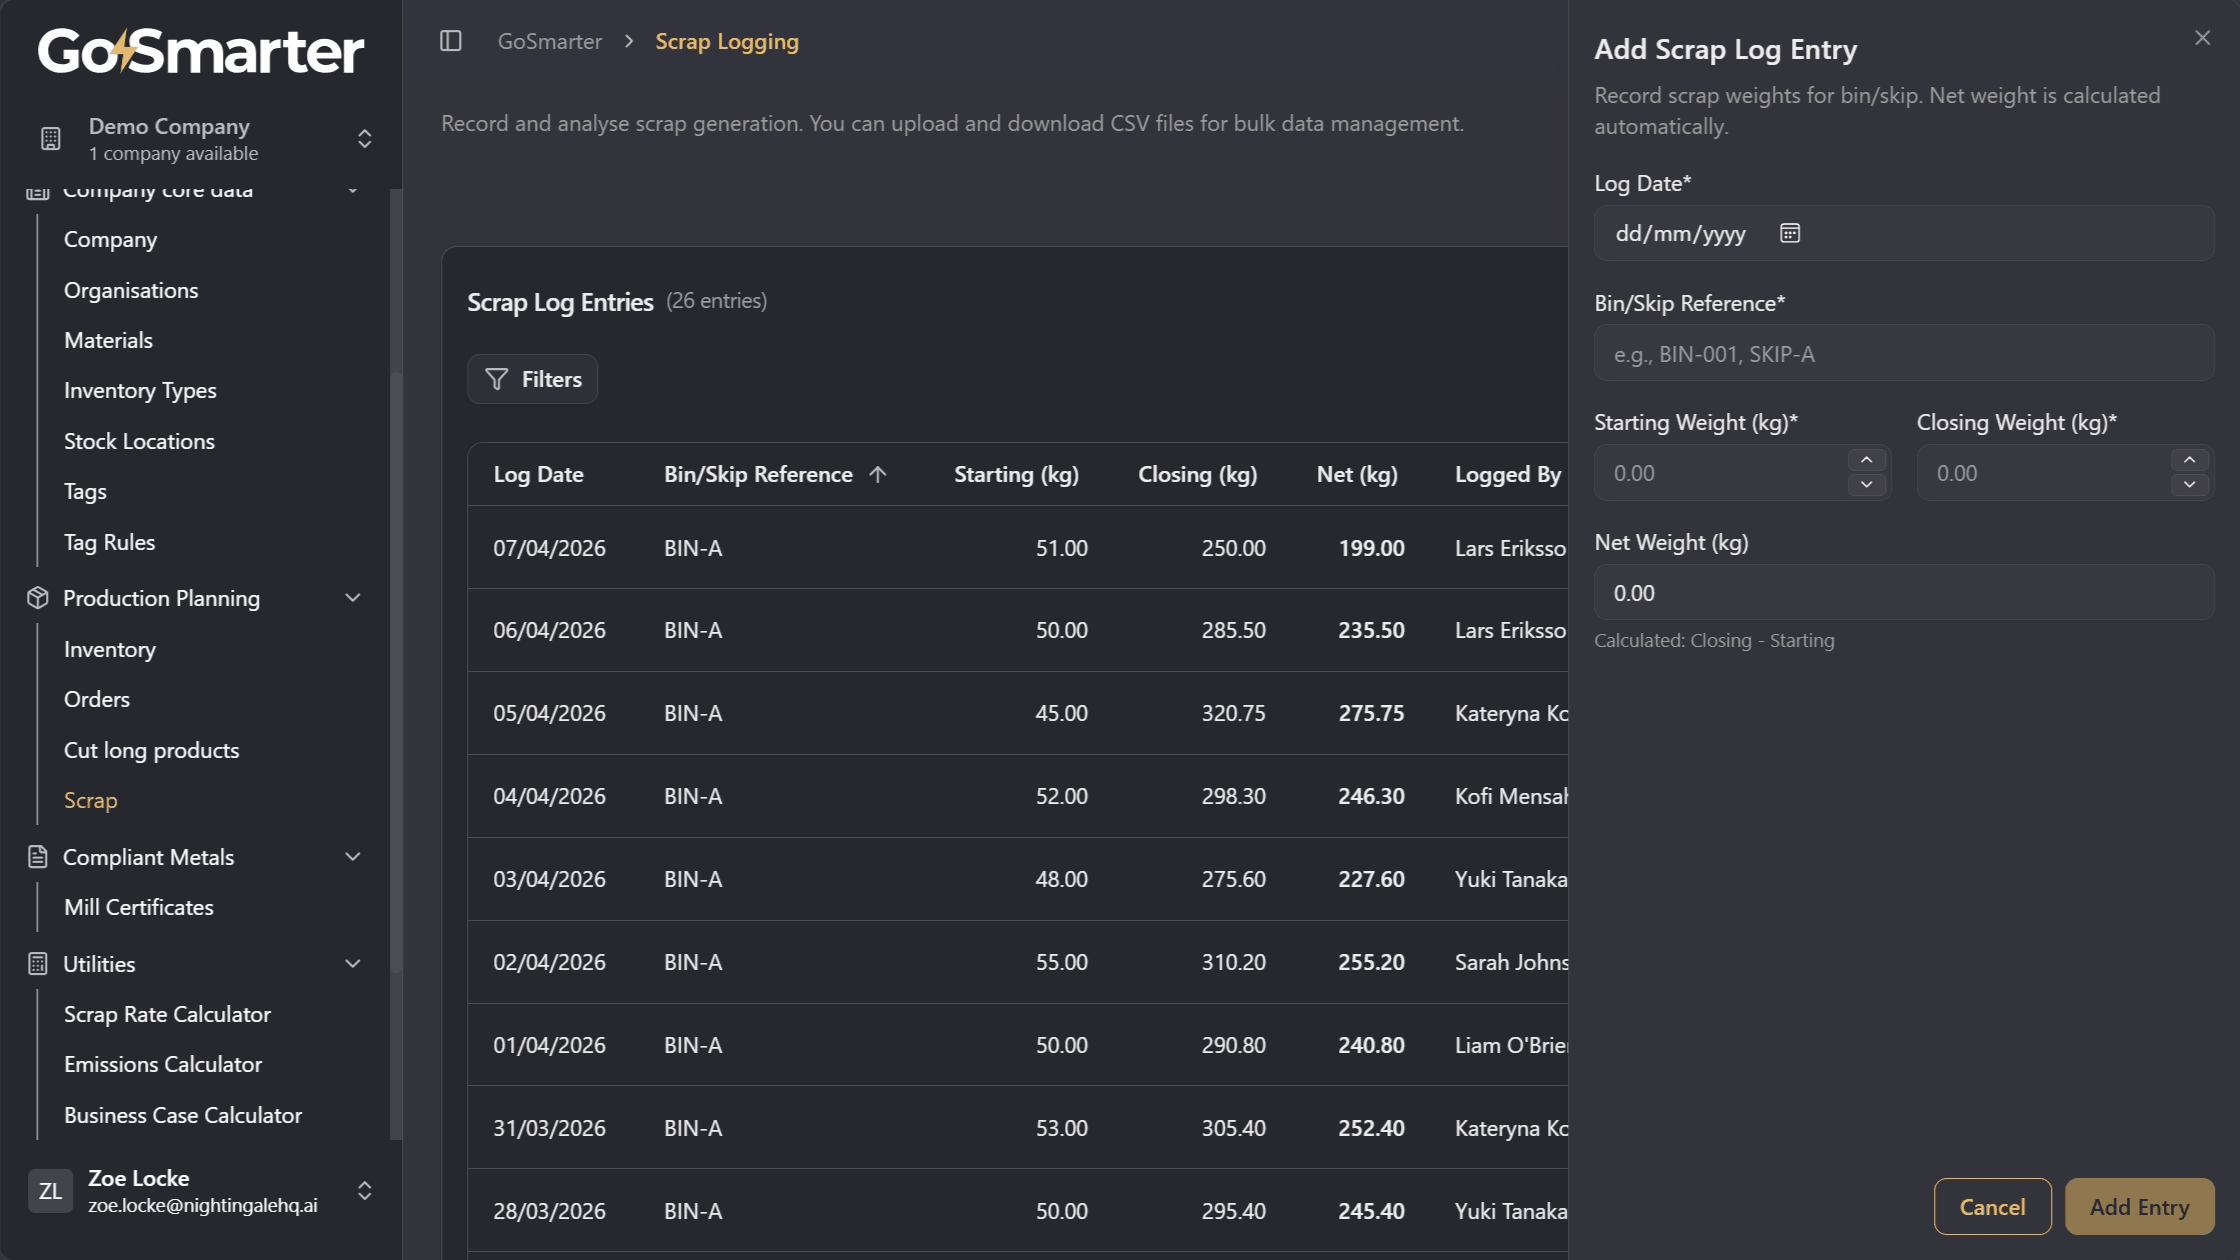Navigate to GoSmarter breadcrumb link
The image size is (2240, 1260).
[549, 41]
